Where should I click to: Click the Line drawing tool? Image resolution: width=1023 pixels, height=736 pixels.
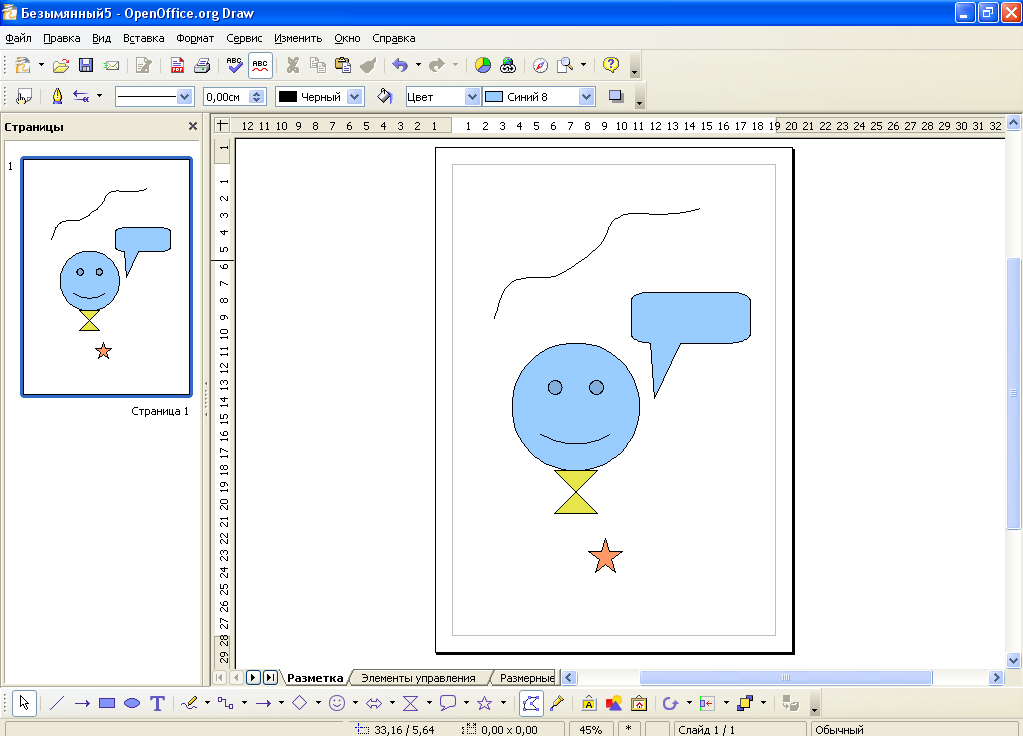(57, 704)
